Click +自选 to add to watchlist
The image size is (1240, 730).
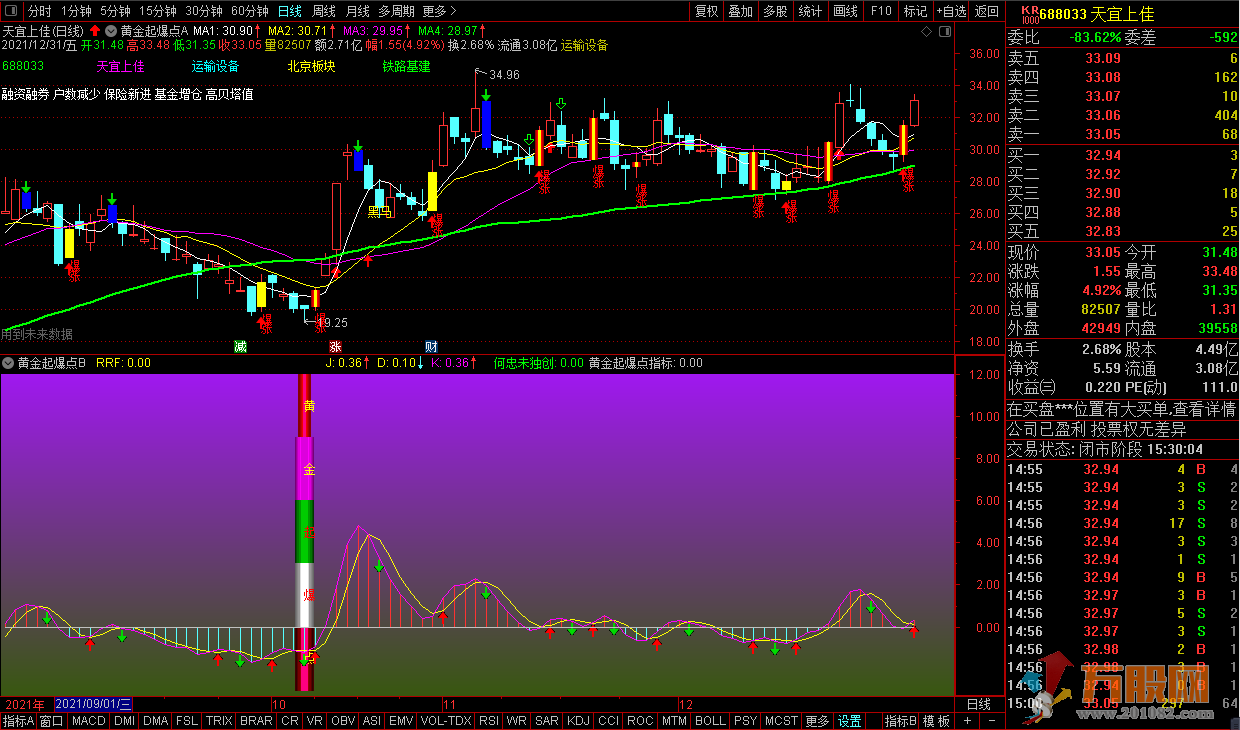pyautogui.click(x=950, y=11)
